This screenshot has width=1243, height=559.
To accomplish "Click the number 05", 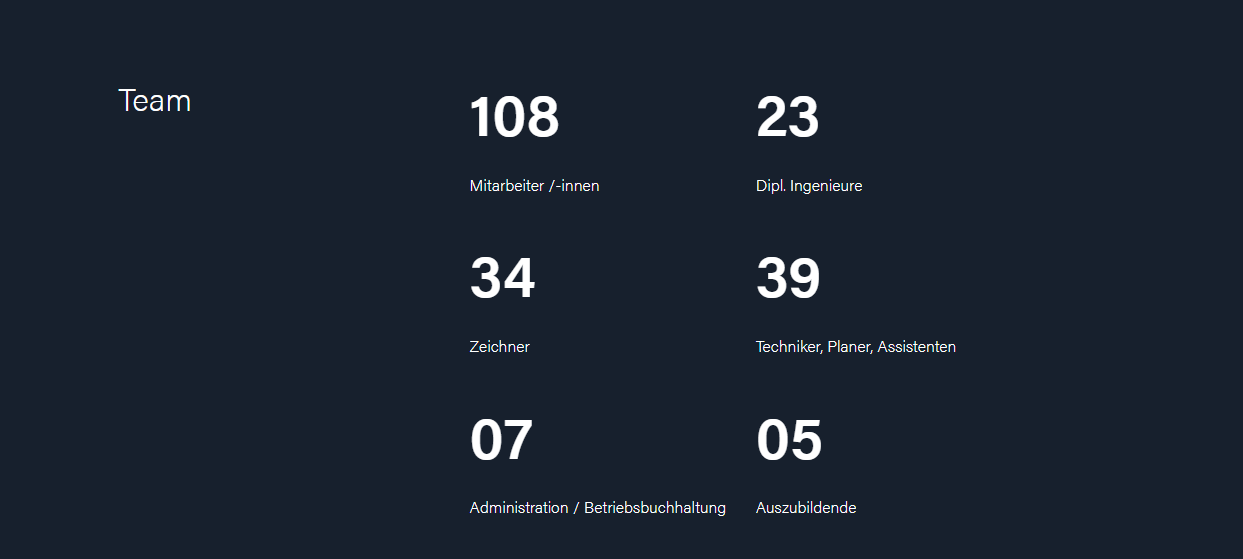I will point(788,440).
